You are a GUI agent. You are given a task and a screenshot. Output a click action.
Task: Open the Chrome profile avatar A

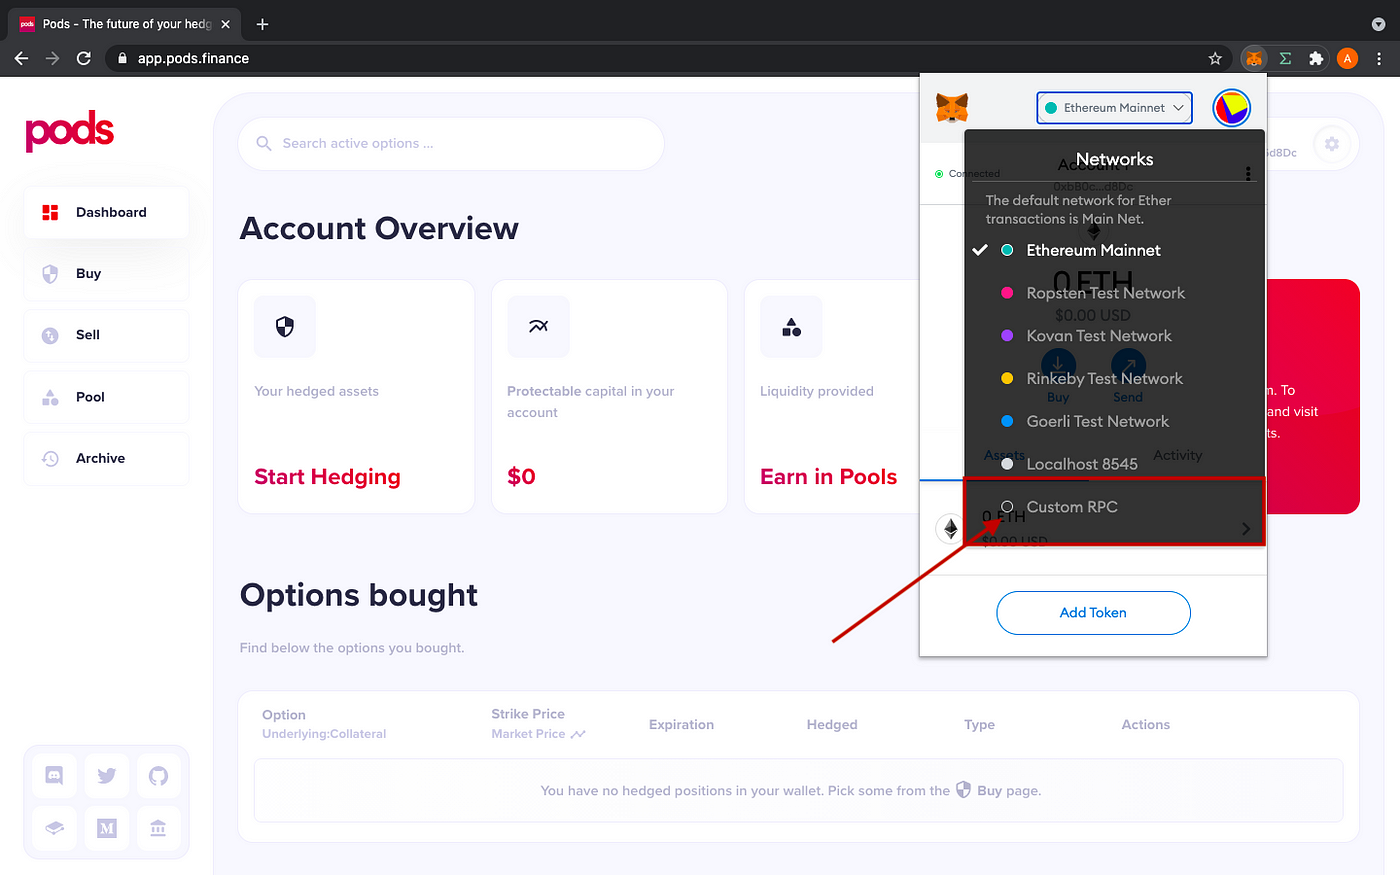1347,58
